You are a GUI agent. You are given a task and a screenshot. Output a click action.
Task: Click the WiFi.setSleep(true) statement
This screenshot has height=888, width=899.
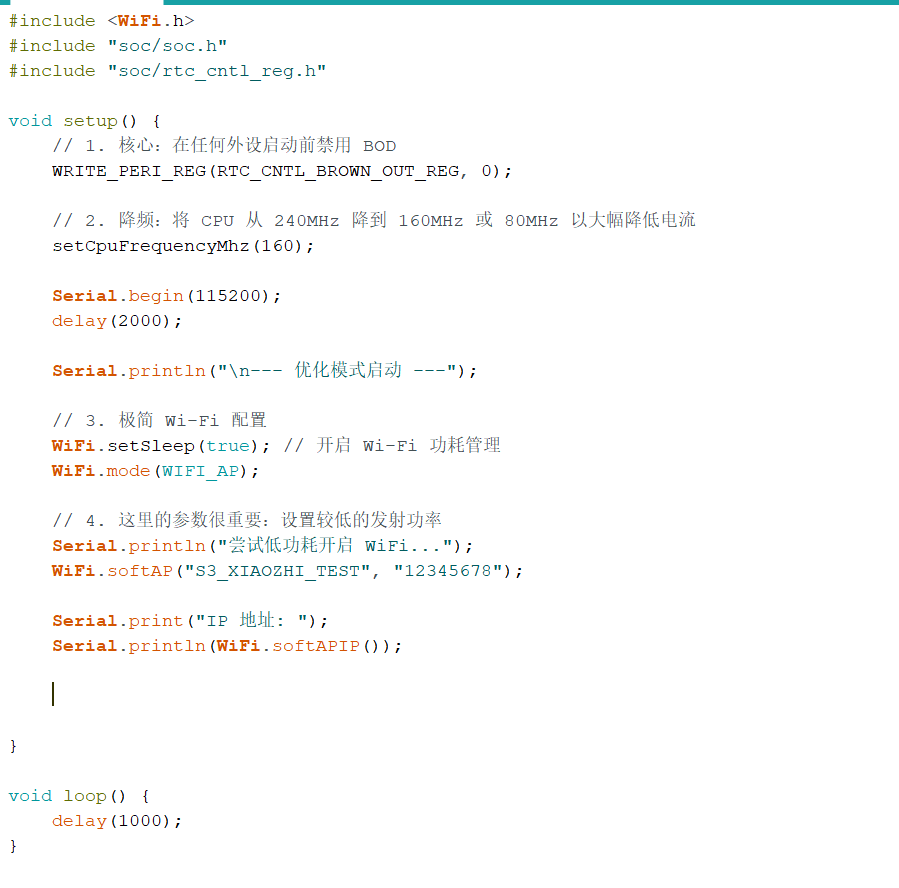pos(161,446)
